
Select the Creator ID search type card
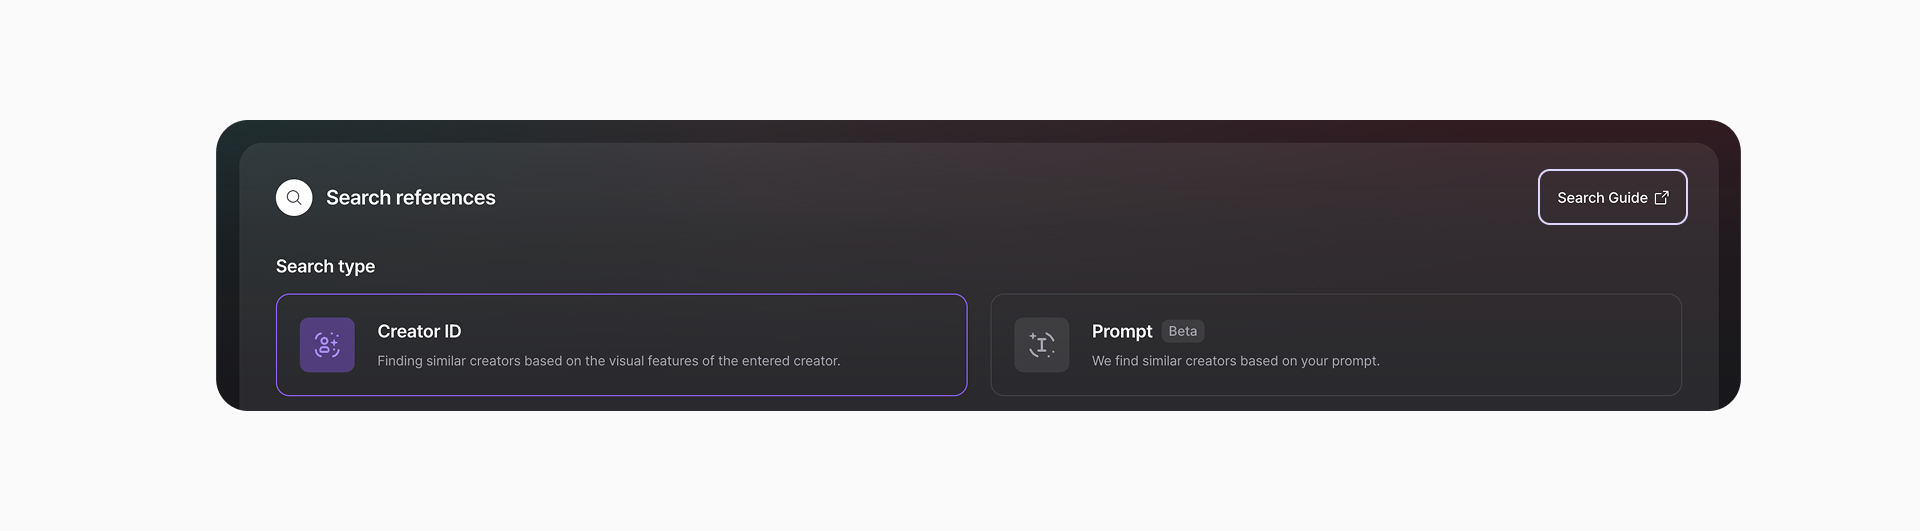[620, 345]
